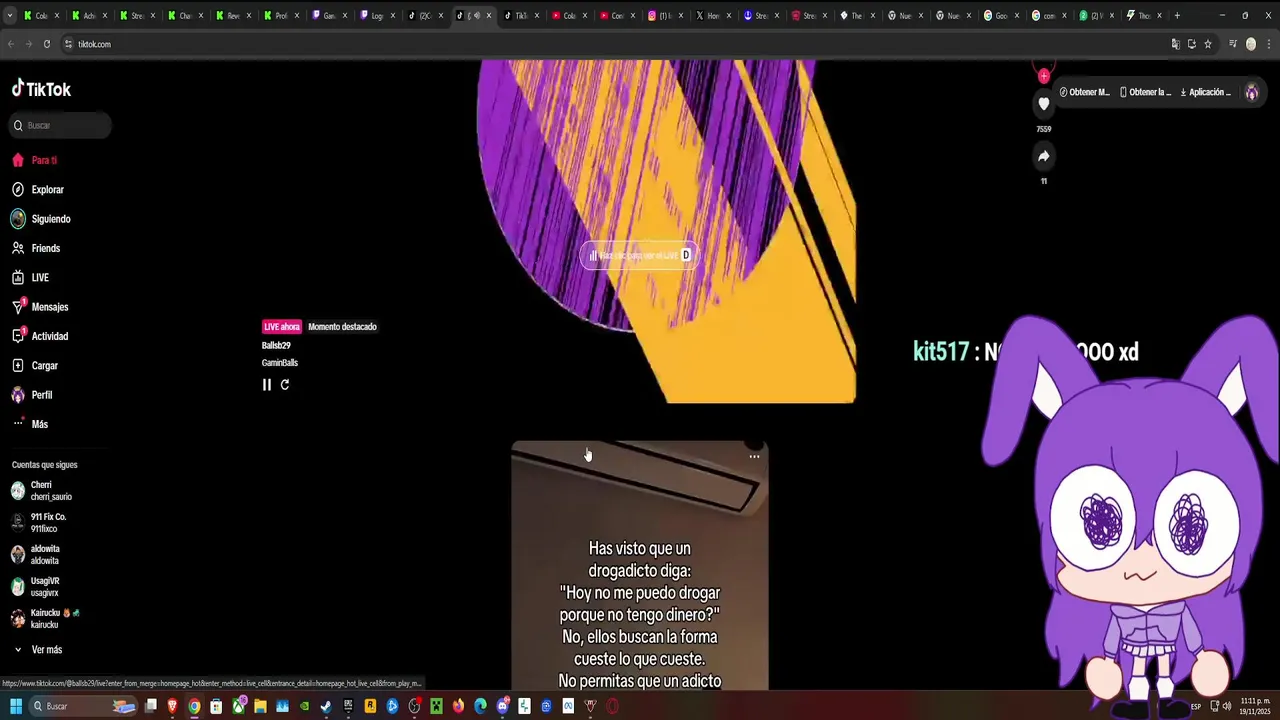Share the video with arrow icon
This screenshot has width=1280, height=720.
pos(1044,156)
